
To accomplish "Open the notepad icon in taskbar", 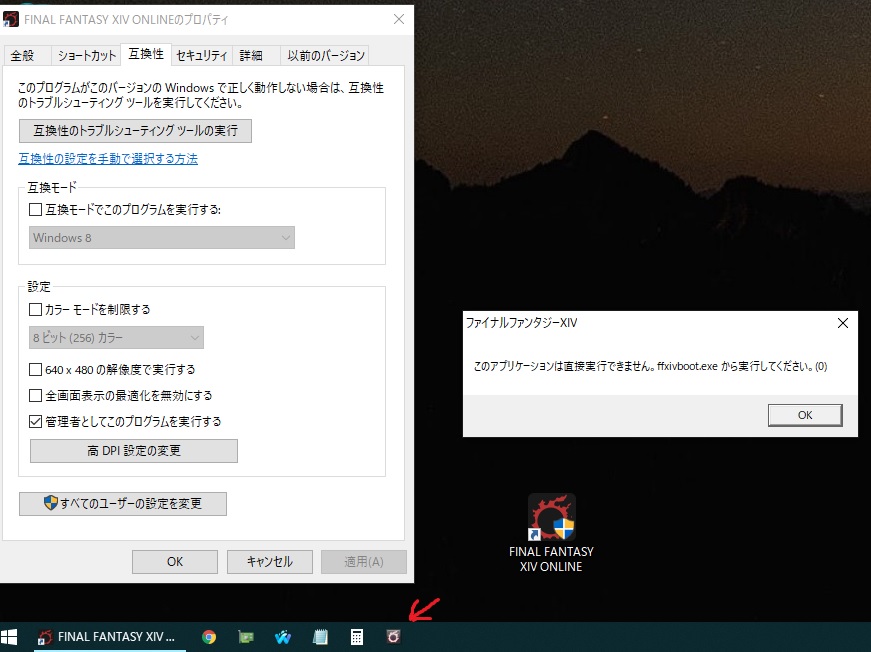I will pyautogui.click(x=320, y=637).
